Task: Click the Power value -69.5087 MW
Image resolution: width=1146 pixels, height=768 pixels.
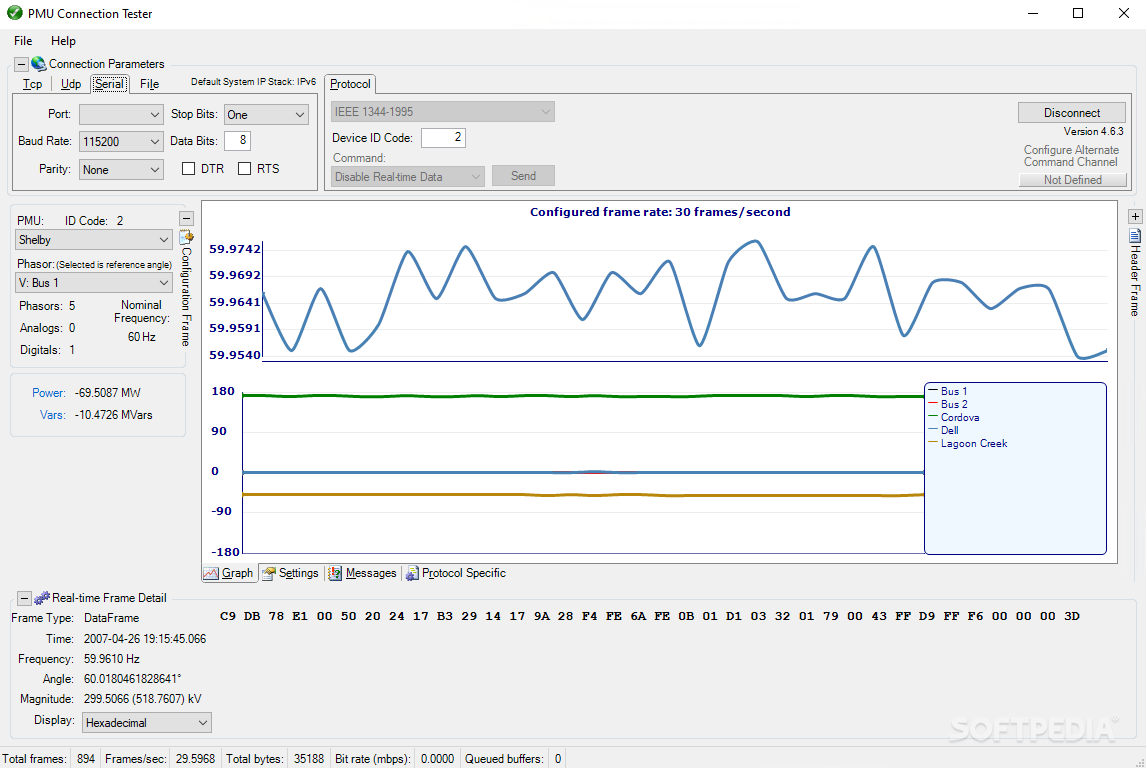Action: (x=107, y=393)
